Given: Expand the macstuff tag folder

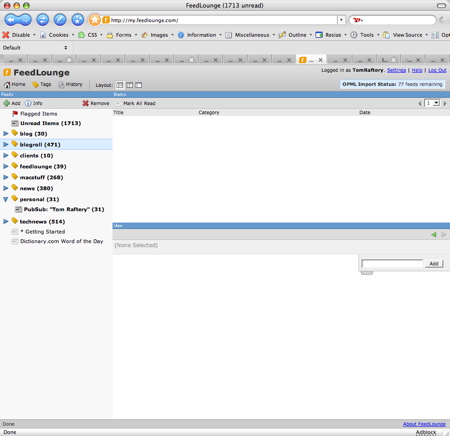Looking at the screenshot, I should (6, 177).
